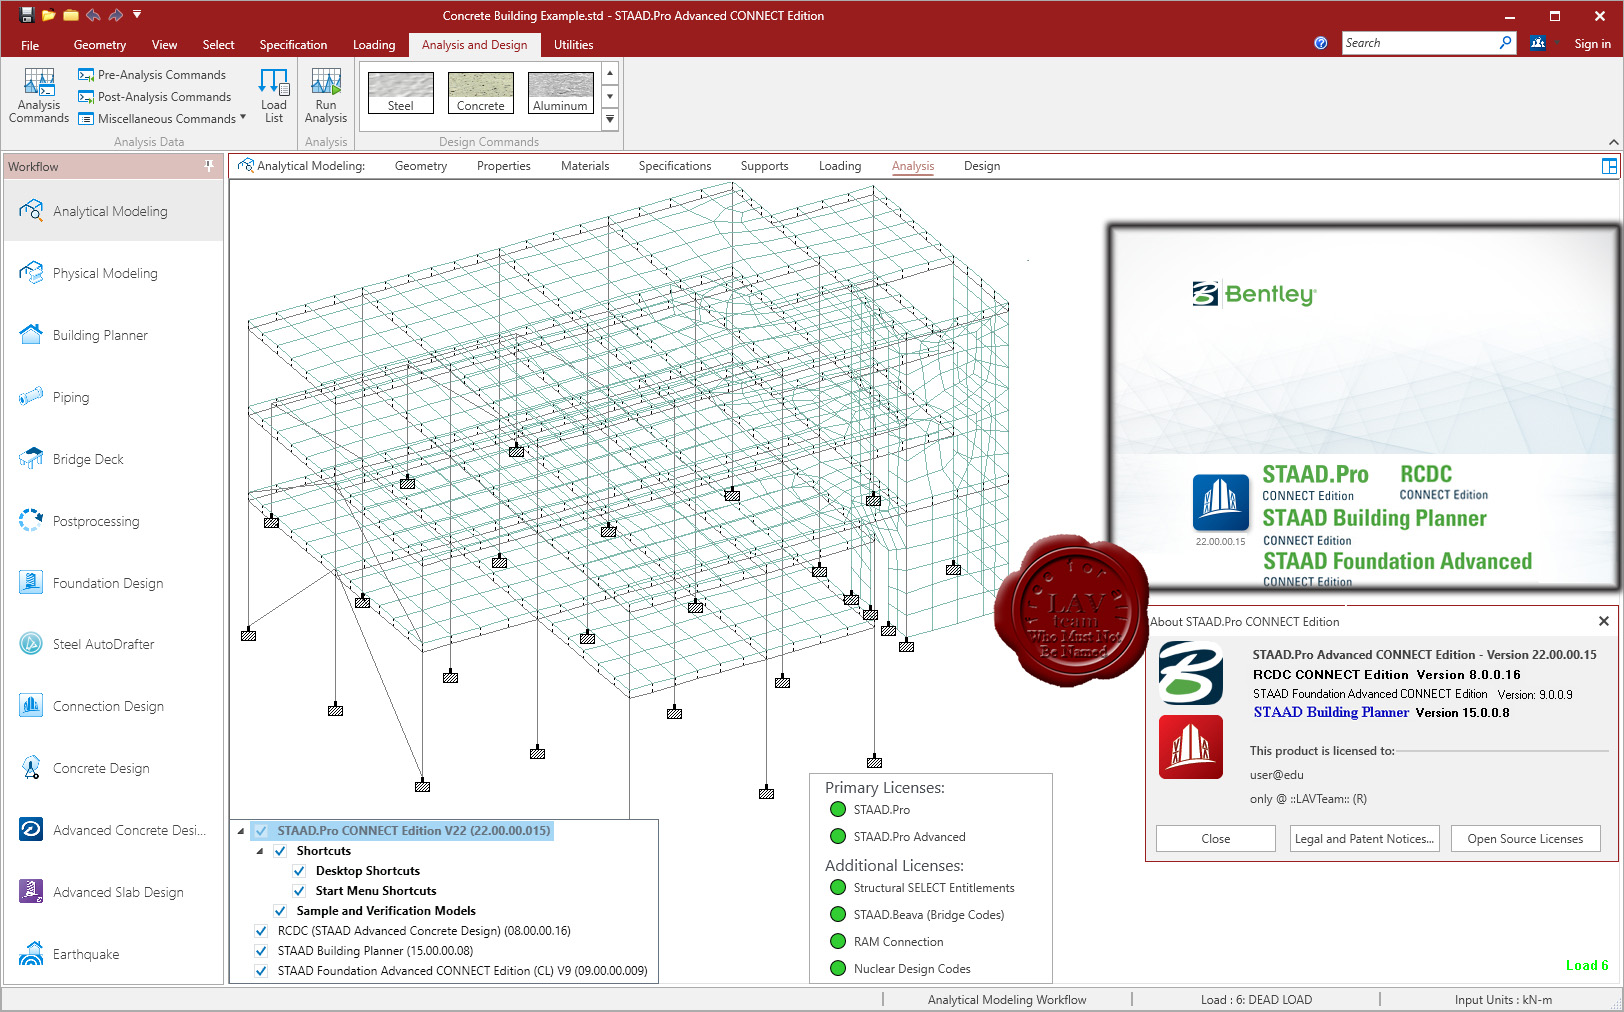Select the Supports modeling tab

click(x=765, y=166)
